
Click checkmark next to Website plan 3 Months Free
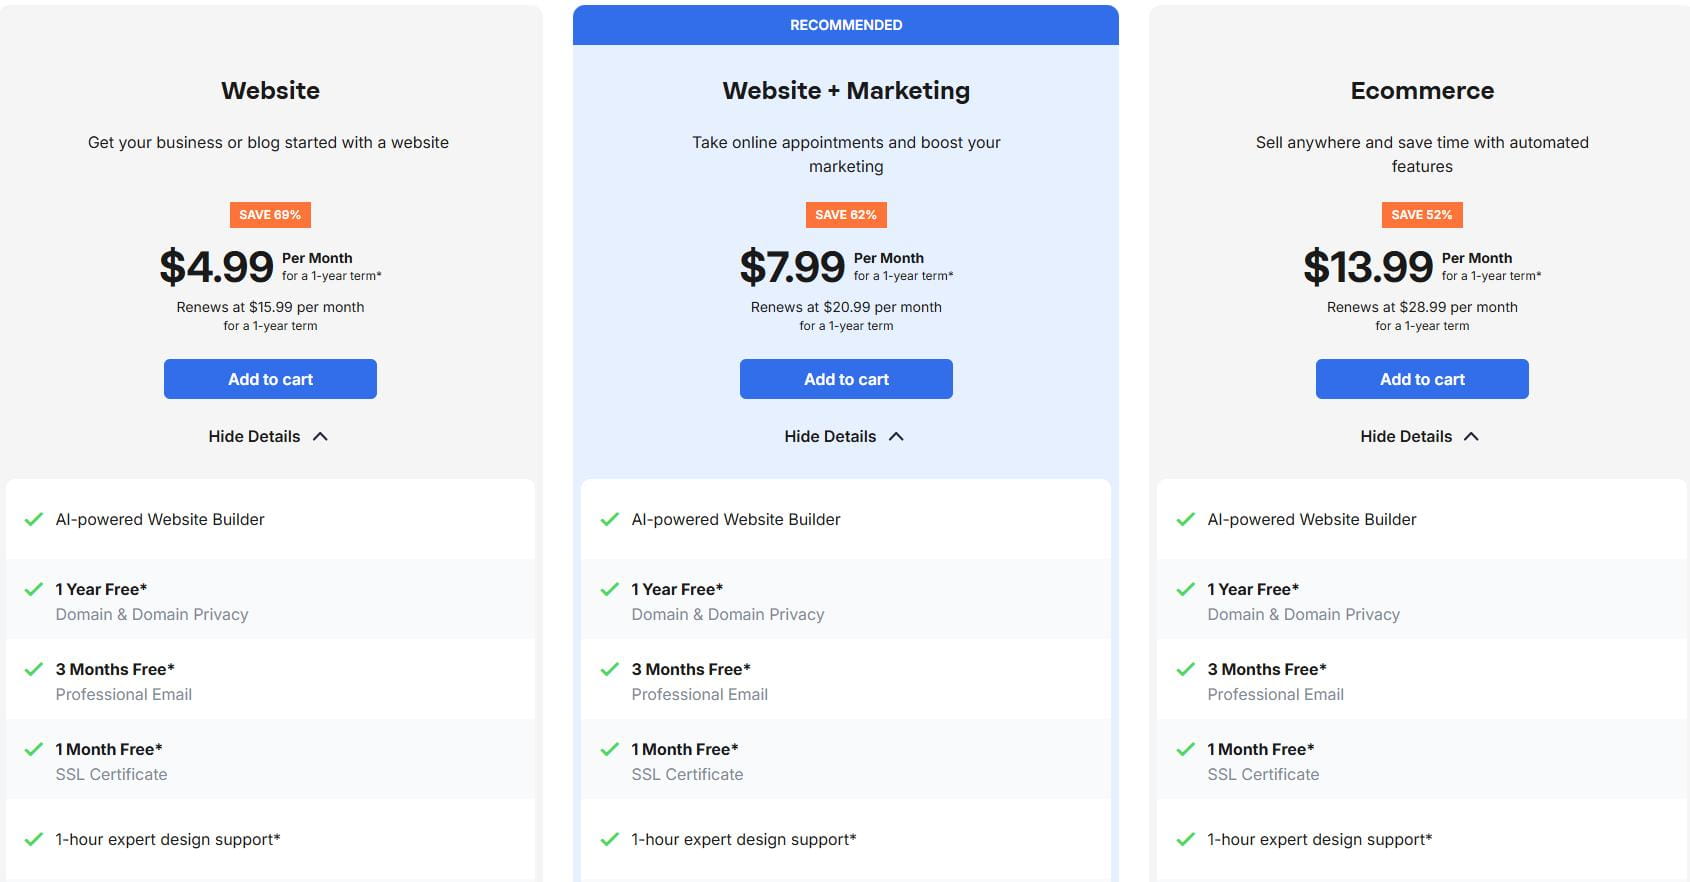[34, 669]
